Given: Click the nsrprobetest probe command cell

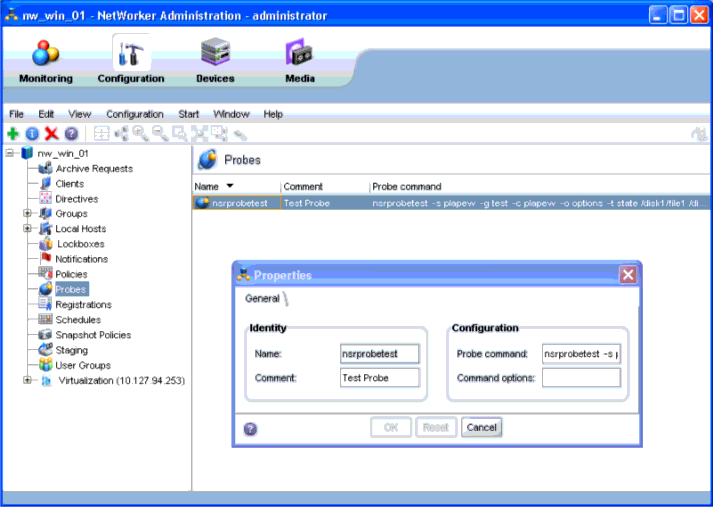Looking at the screenshot, I should pos(539,203).
